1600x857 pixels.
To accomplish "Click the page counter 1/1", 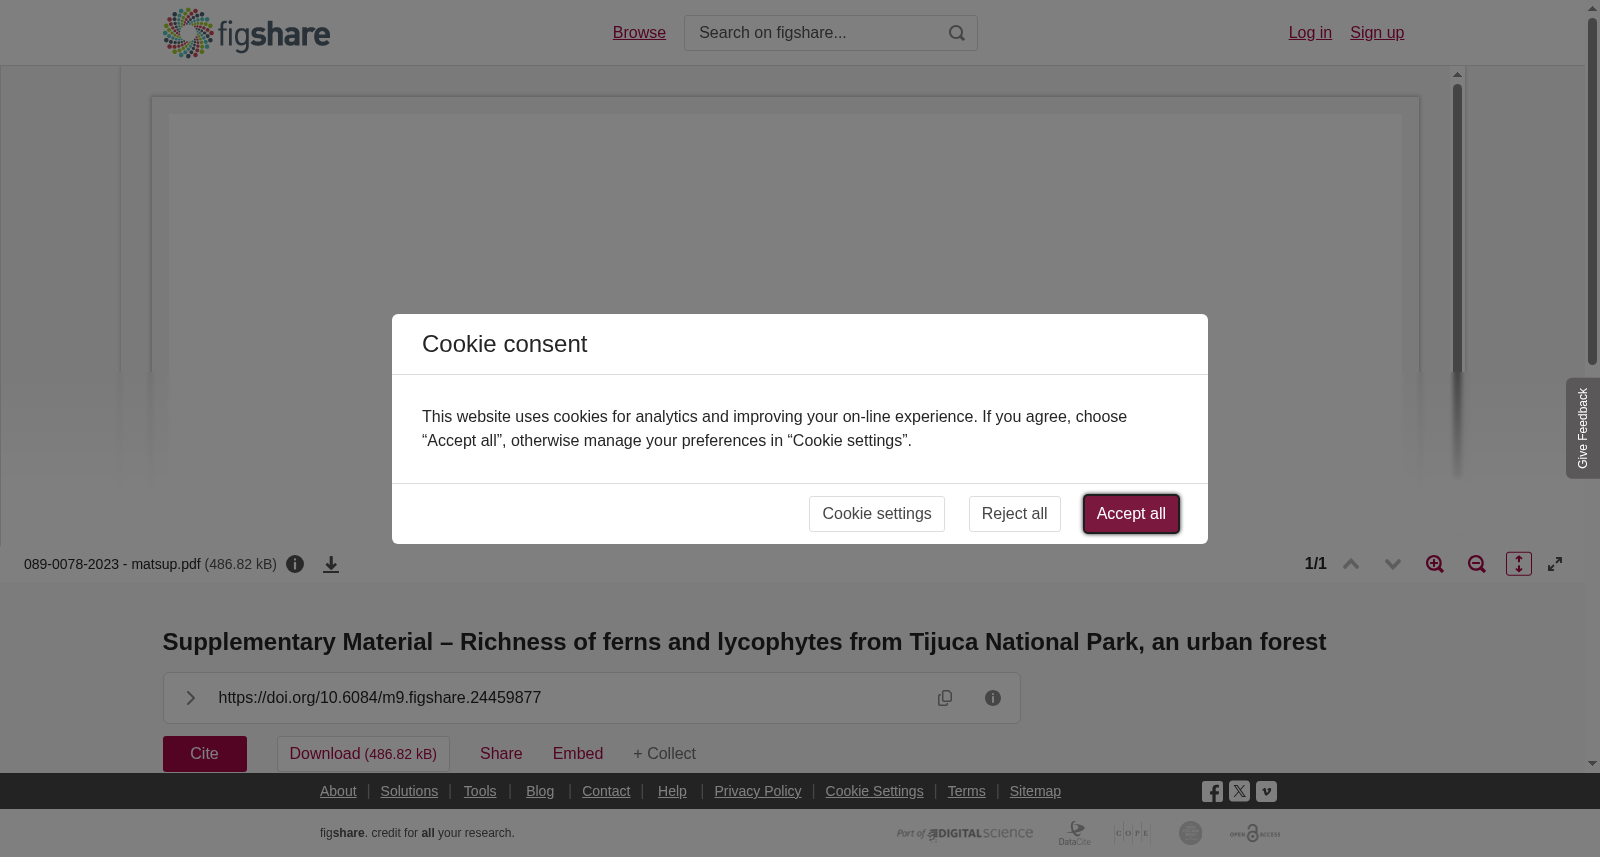I will pyautogui.click(x=1316, y=564).
